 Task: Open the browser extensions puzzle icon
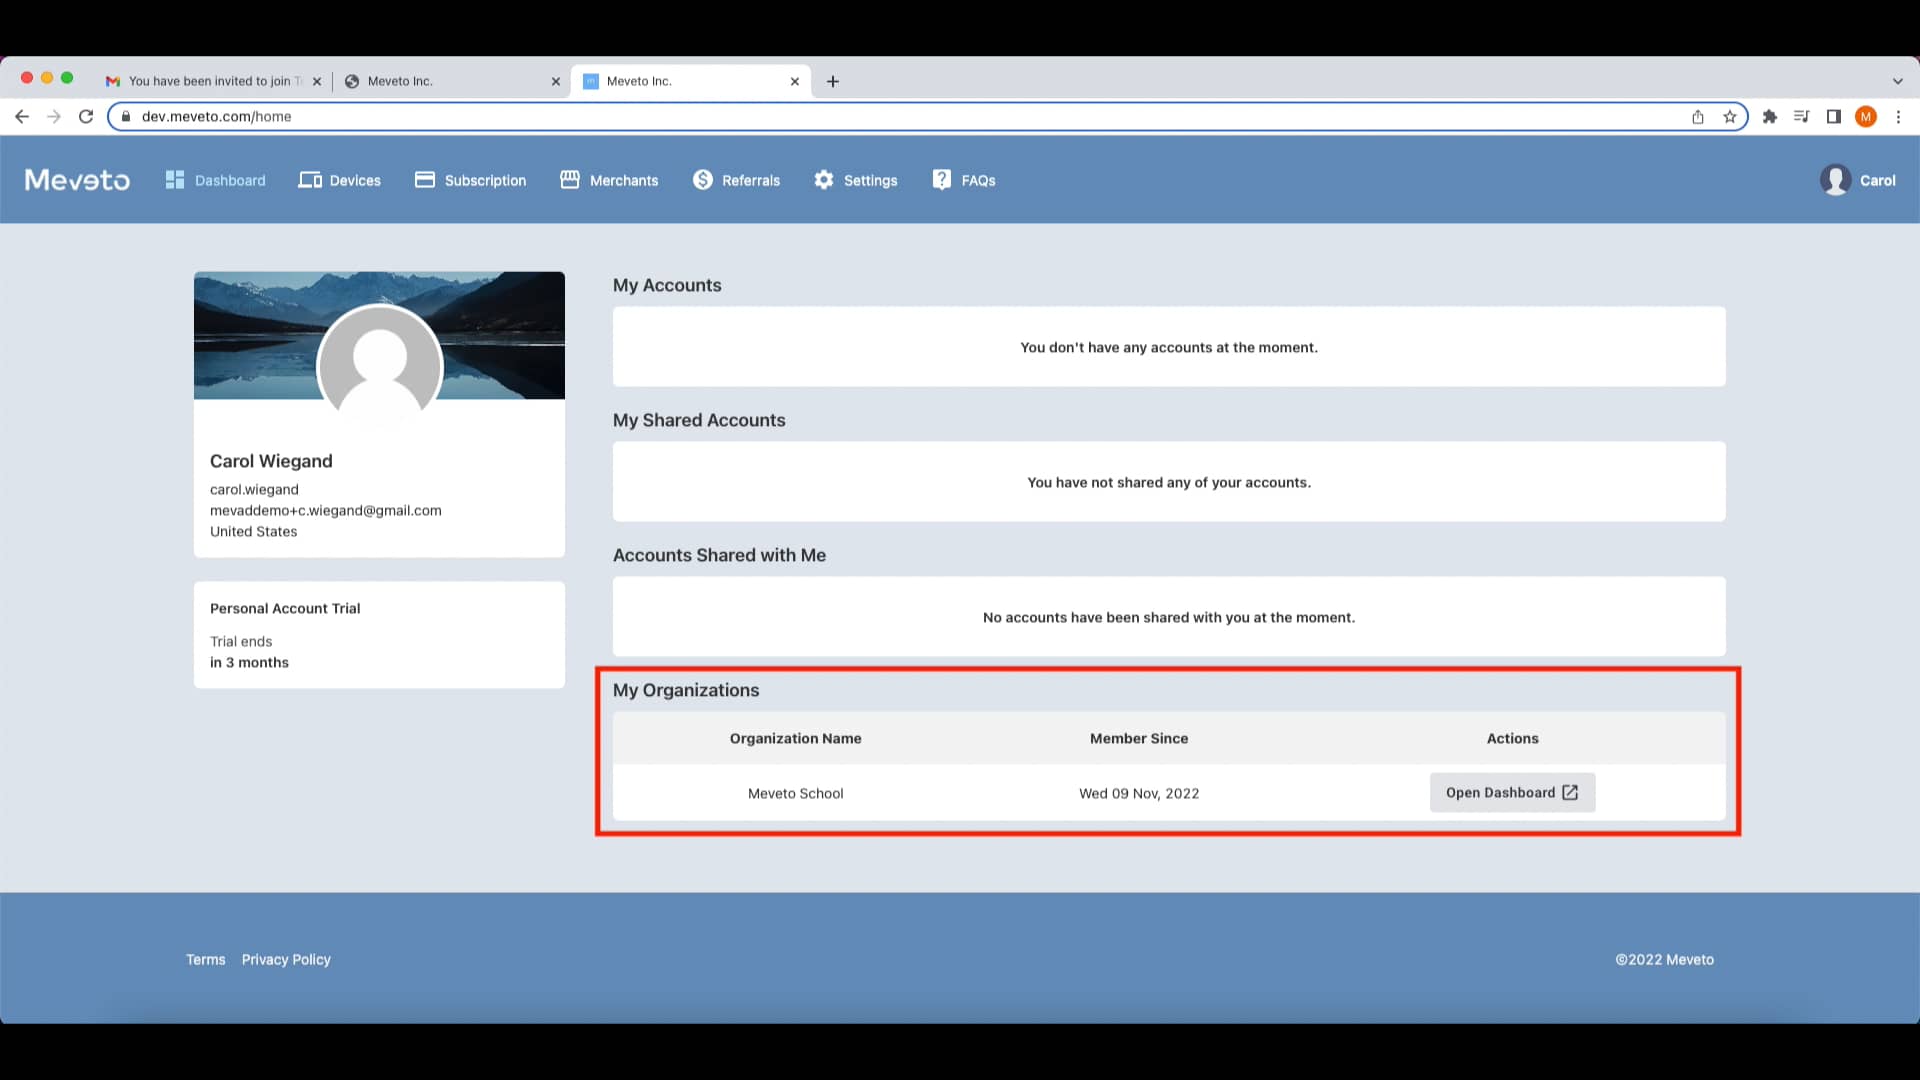[1769, 116]
